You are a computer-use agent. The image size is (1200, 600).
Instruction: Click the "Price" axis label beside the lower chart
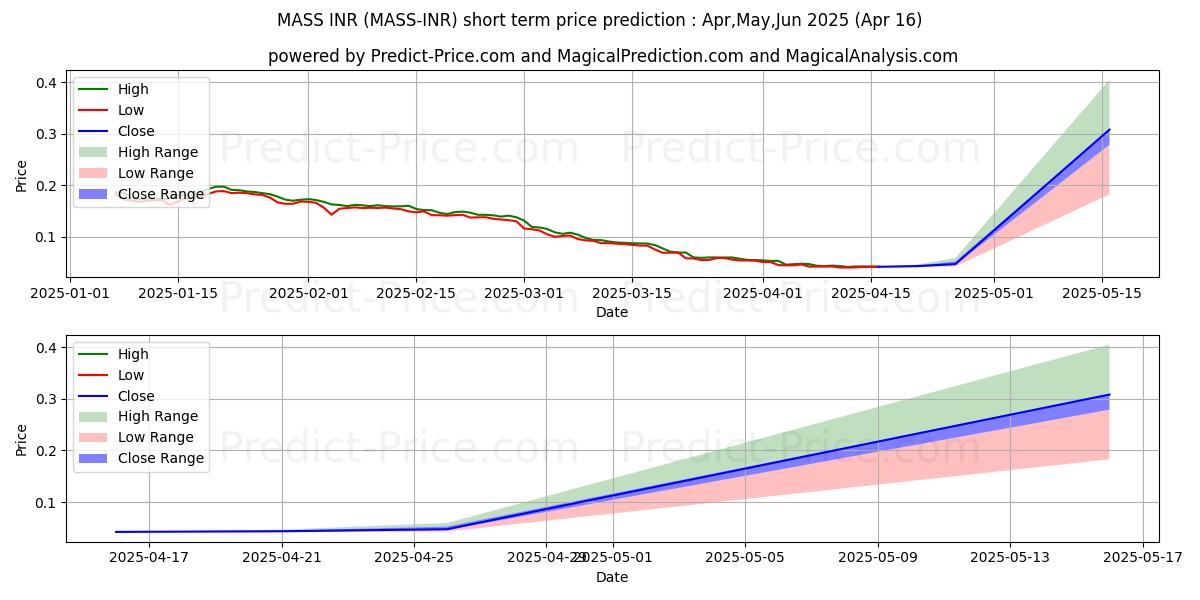22,440
